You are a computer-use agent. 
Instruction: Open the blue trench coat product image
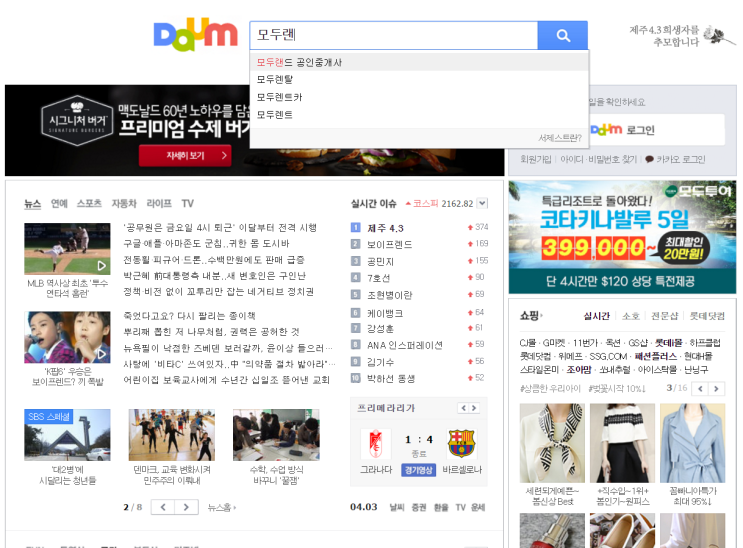(x=692, y=443)
